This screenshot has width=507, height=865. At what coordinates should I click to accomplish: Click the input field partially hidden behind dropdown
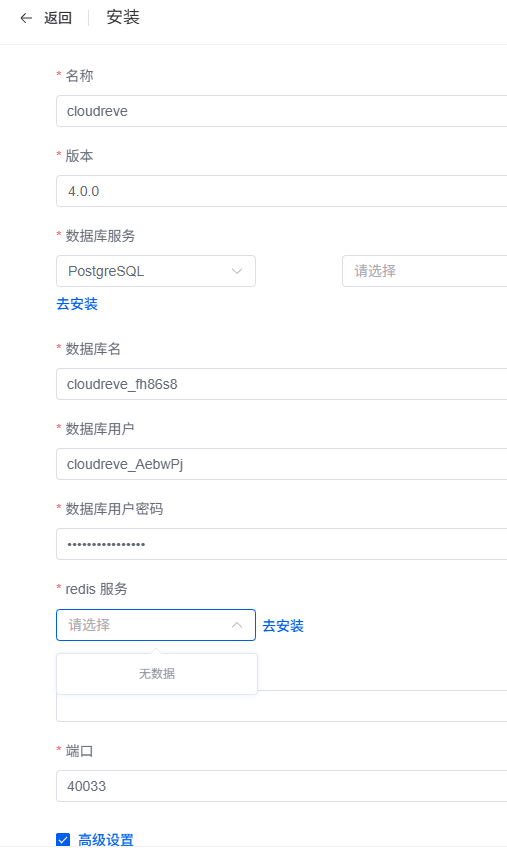[382, 706]
